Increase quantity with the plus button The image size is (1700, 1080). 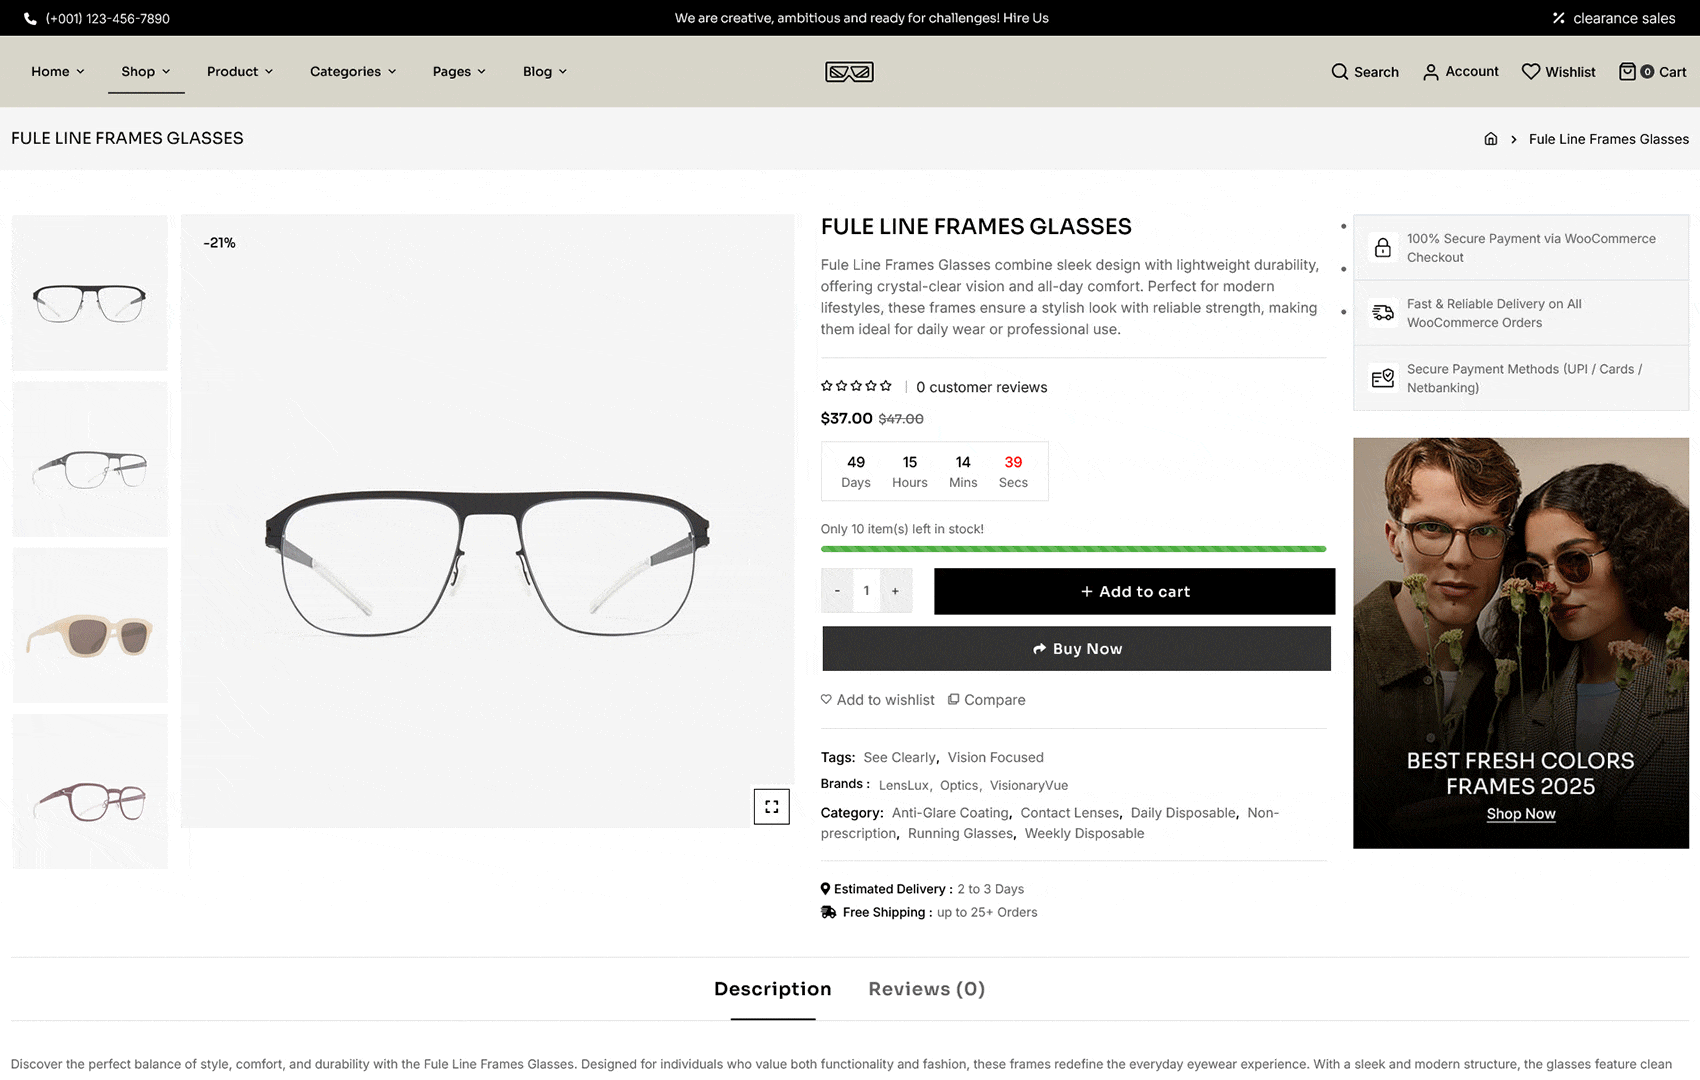click(895, 591)
